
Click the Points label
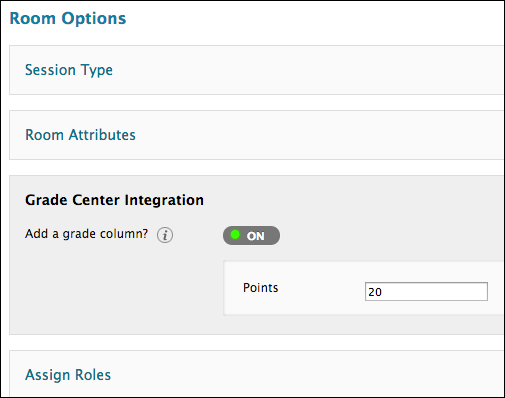pos(260,288)
